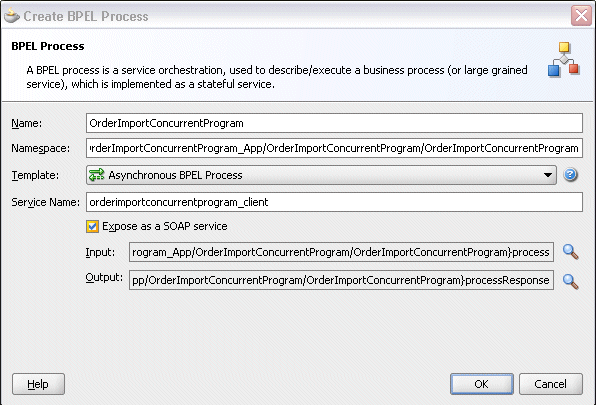596x405 pixels.
Task: Click the Output processResponse field
Action: [341, 280]
